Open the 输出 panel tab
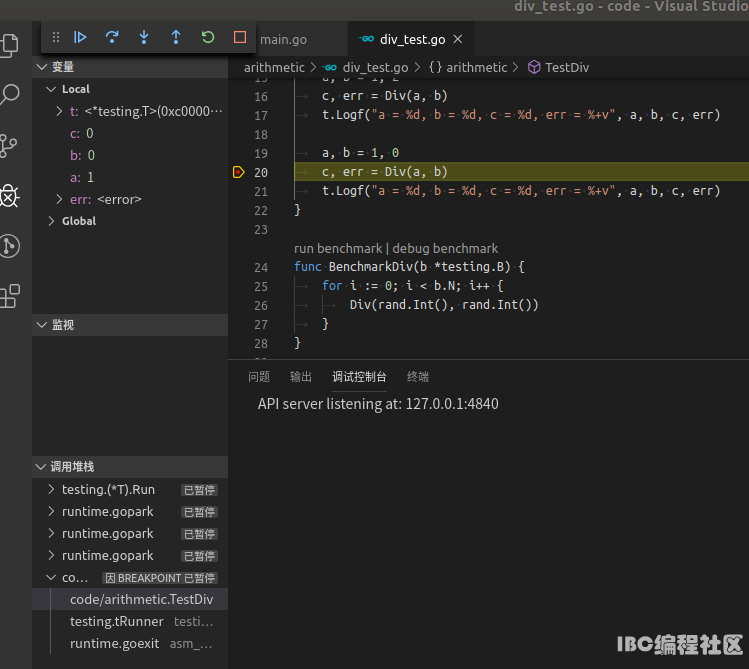This screenshot has height=669, width=749. tap(301, 377)
